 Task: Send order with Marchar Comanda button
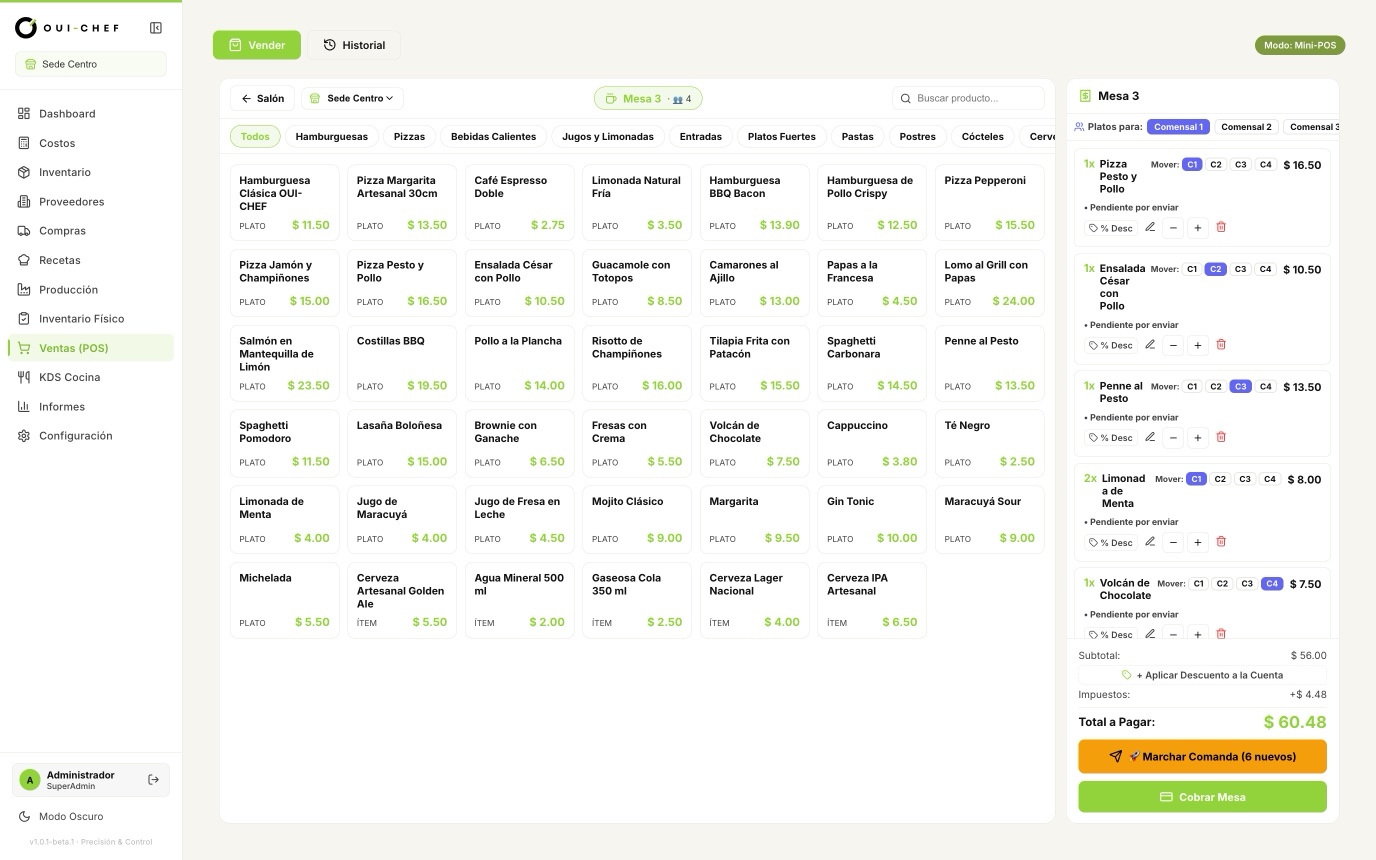click(x=1202, y=756)
